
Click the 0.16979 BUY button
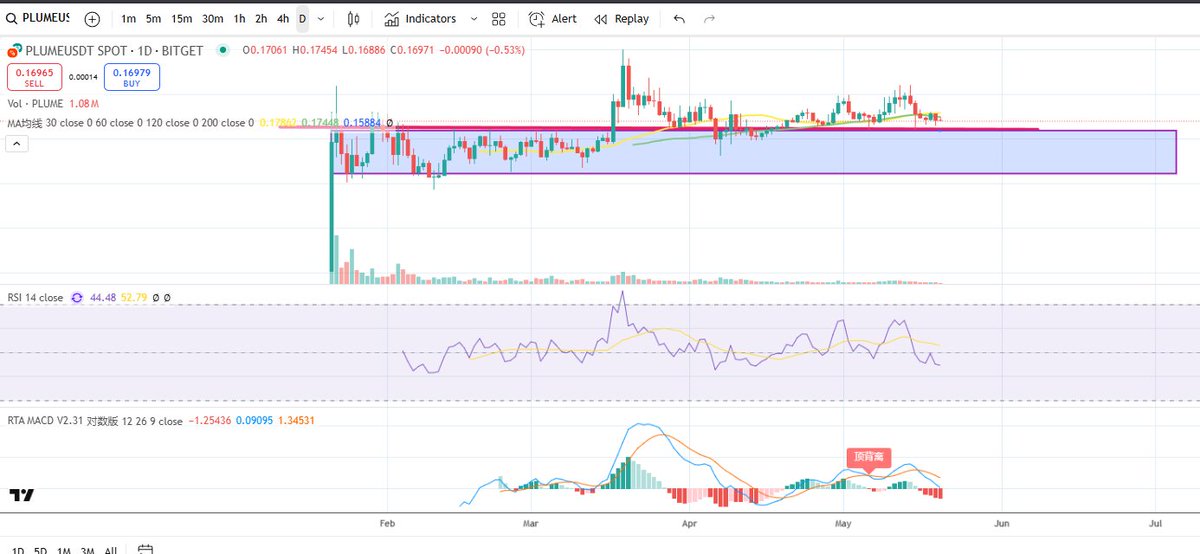click(x=132, y=77)
